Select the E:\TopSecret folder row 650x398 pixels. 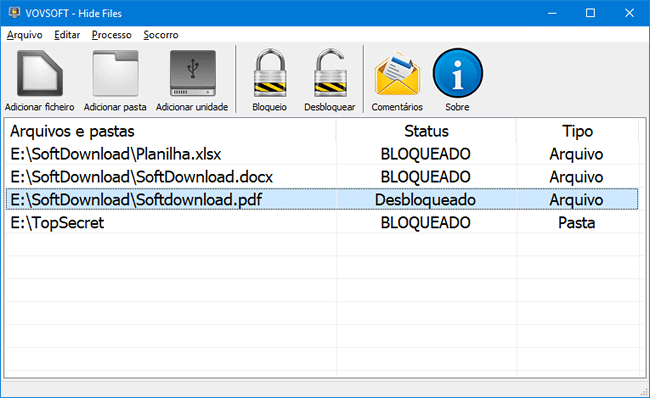[322, 223]
